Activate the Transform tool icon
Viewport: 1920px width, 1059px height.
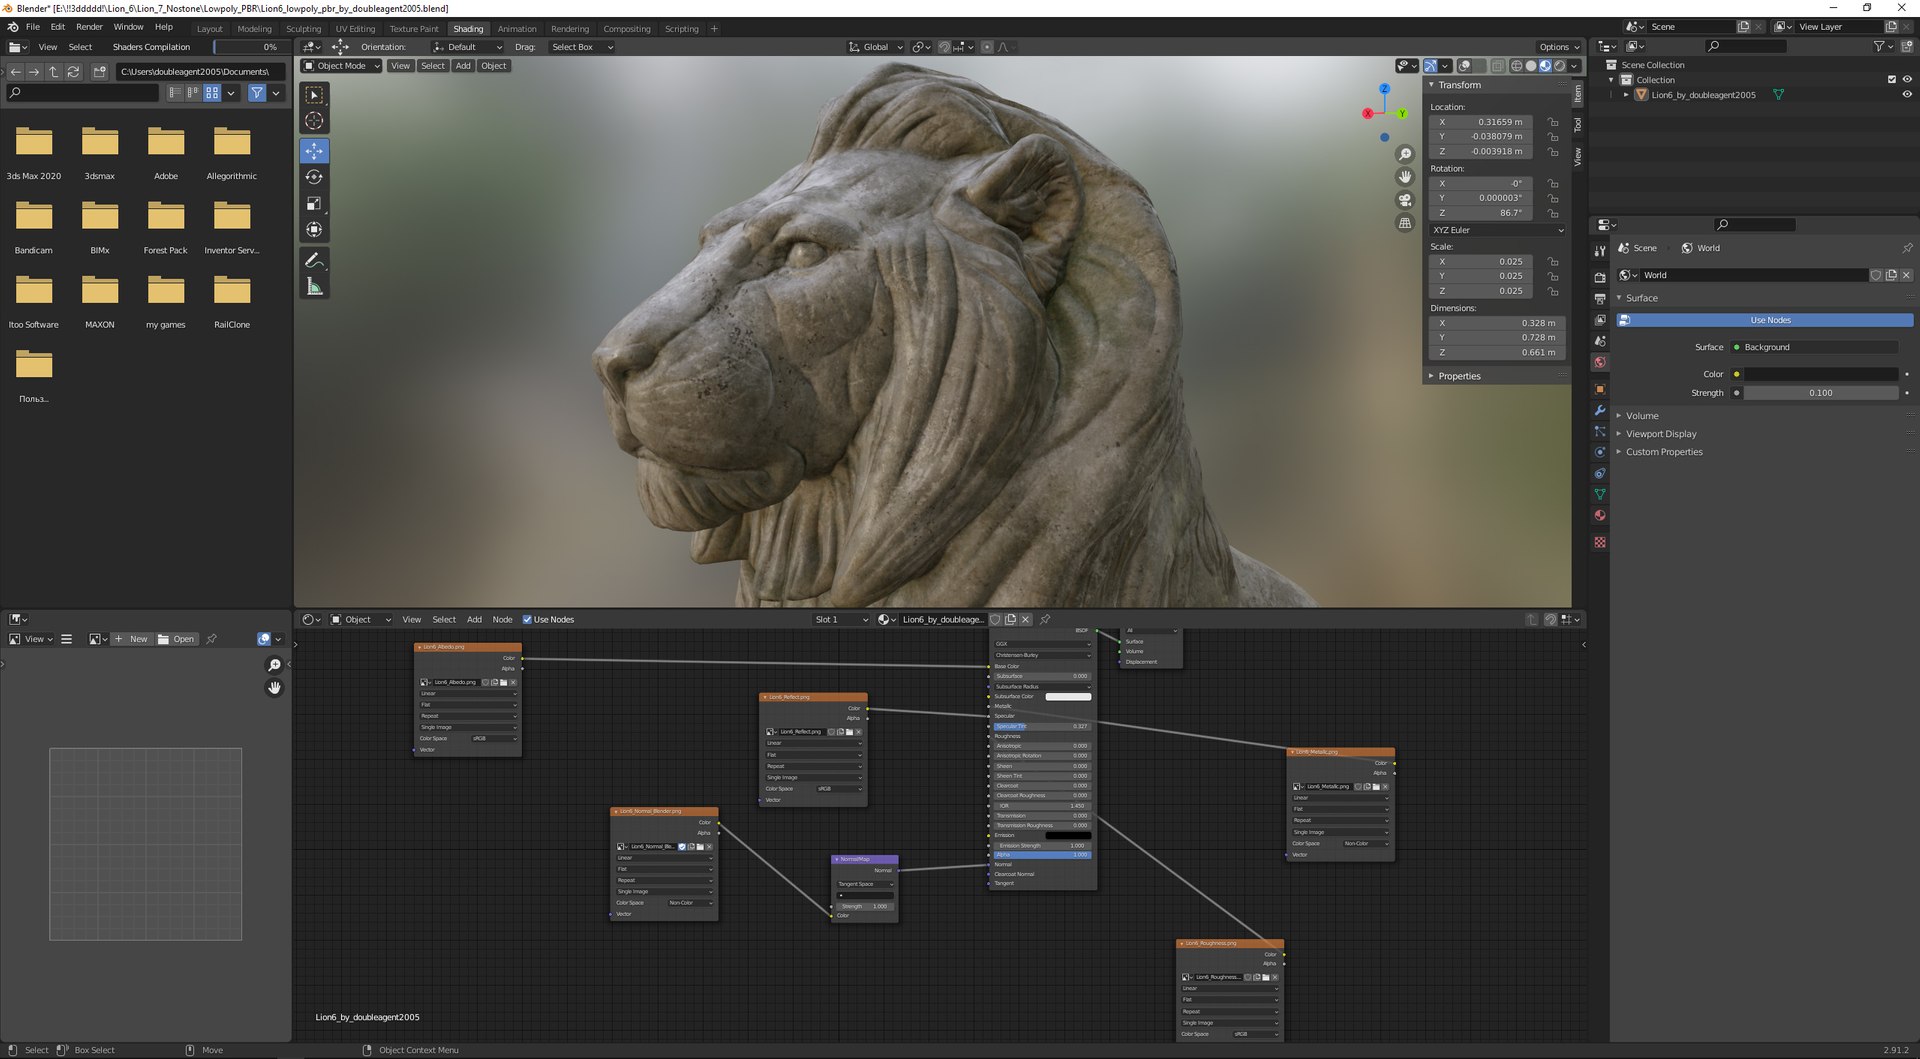pos(314,229)
